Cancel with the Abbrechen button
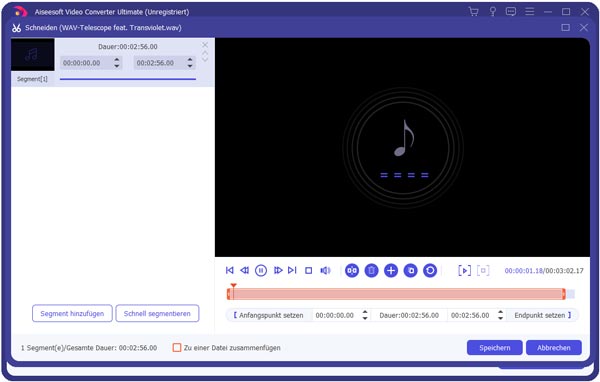This screenshot has width=600, height=382. [554, 348]
